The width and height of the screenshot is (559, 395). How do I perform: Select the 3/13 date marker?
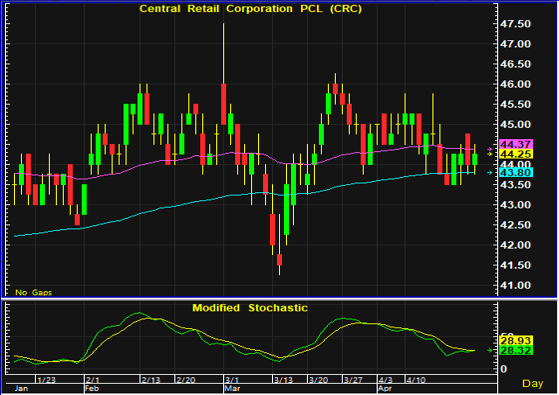click(284, 380)
